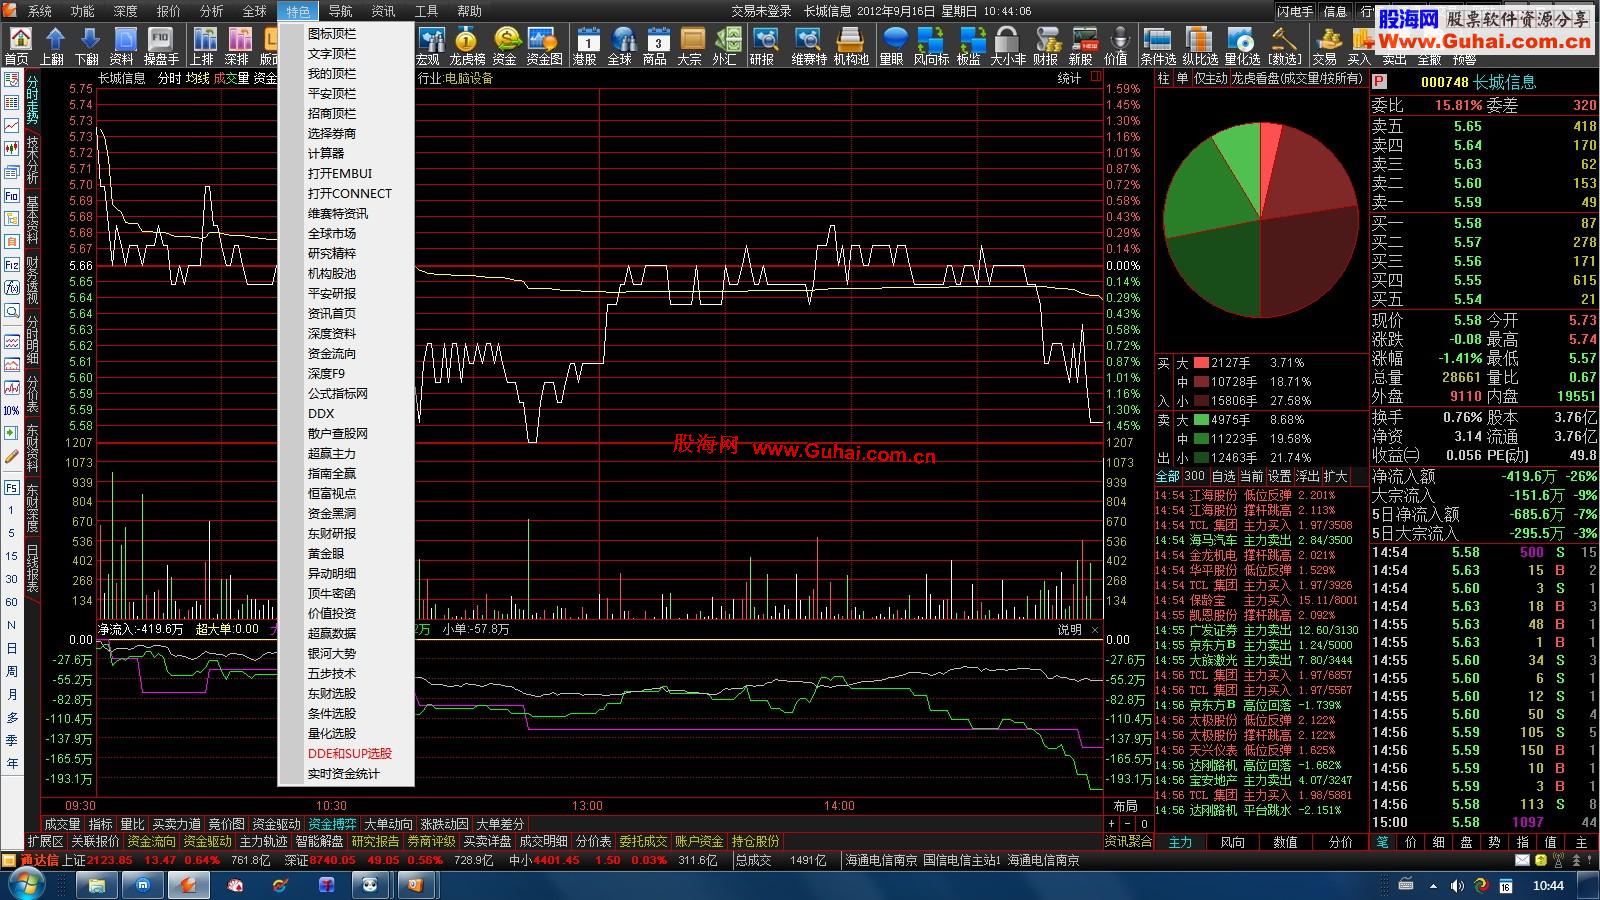This screenshot has width=1600, height=900.
Task: Switch to 自选 list tab
Action: tap(1223, 476)
